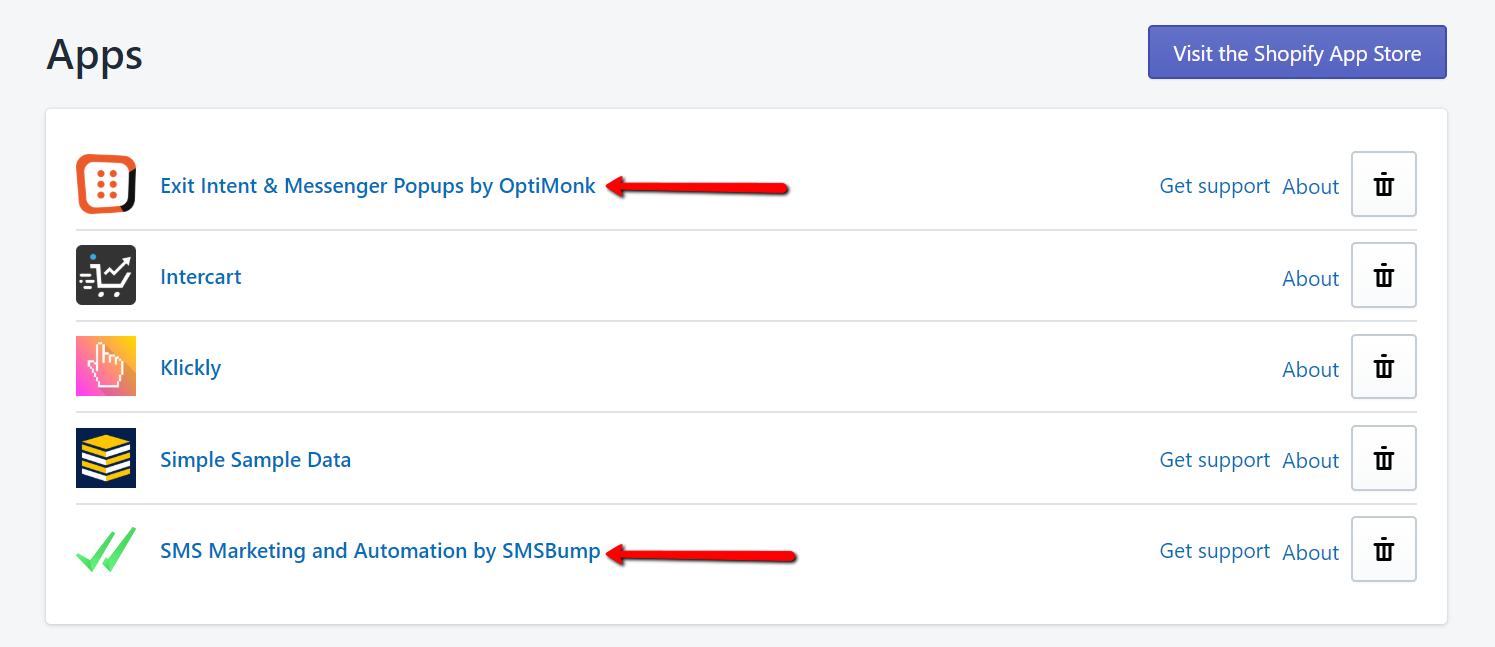Open the Intercart app link
1495x647 pixels.
201,277
